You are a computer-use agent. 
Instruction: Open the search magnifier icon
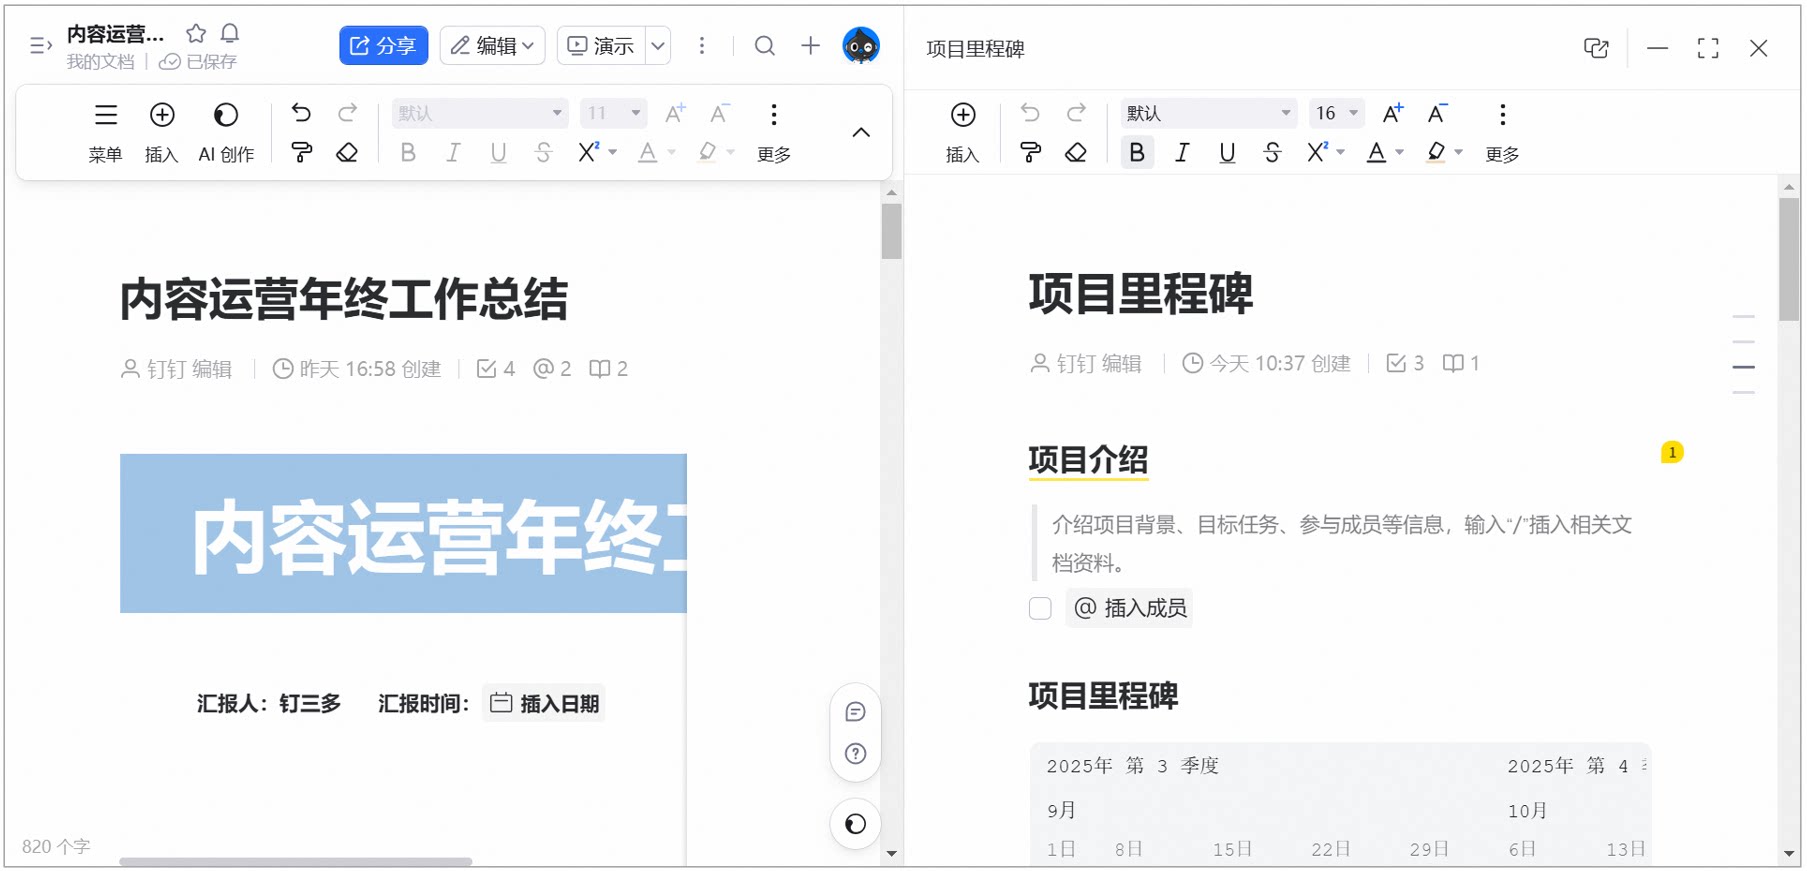pos(765,46)
